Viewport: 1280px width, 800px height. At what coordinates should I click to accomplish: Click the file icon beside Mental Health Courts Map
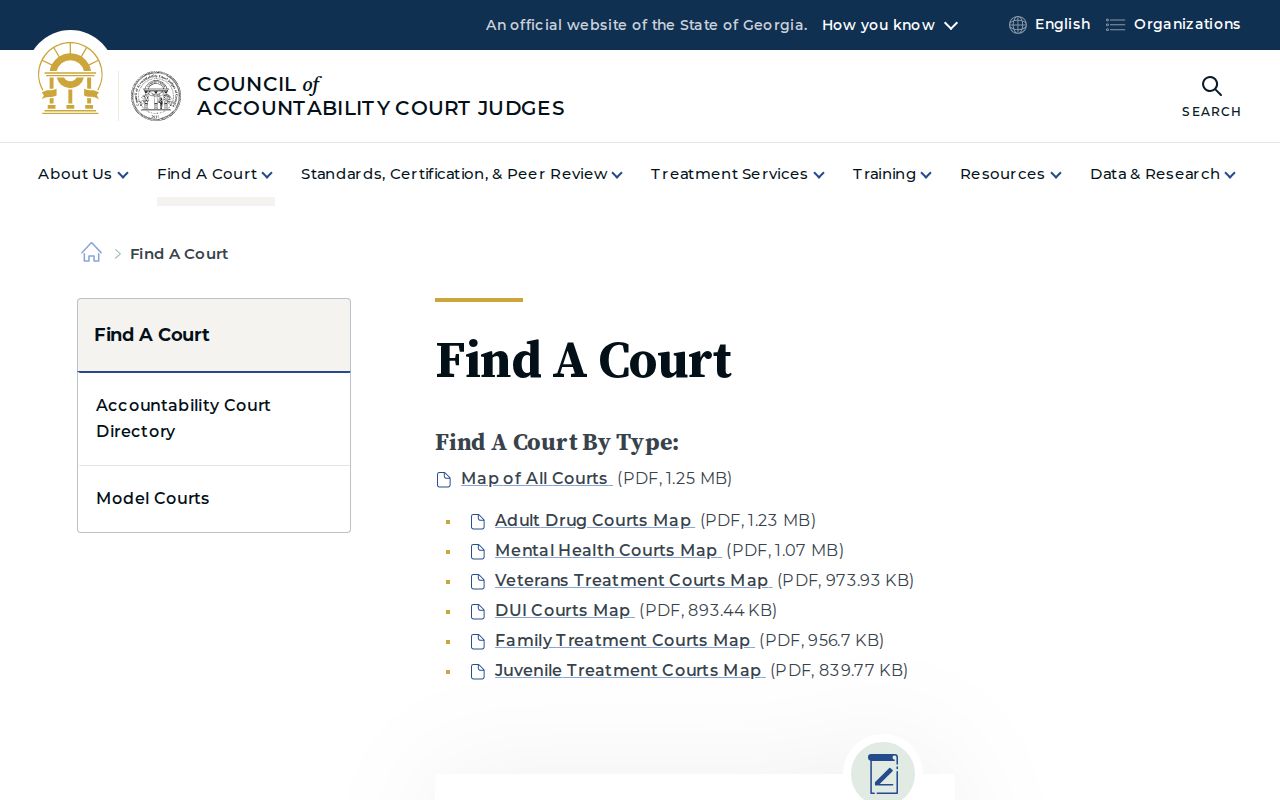478,552
